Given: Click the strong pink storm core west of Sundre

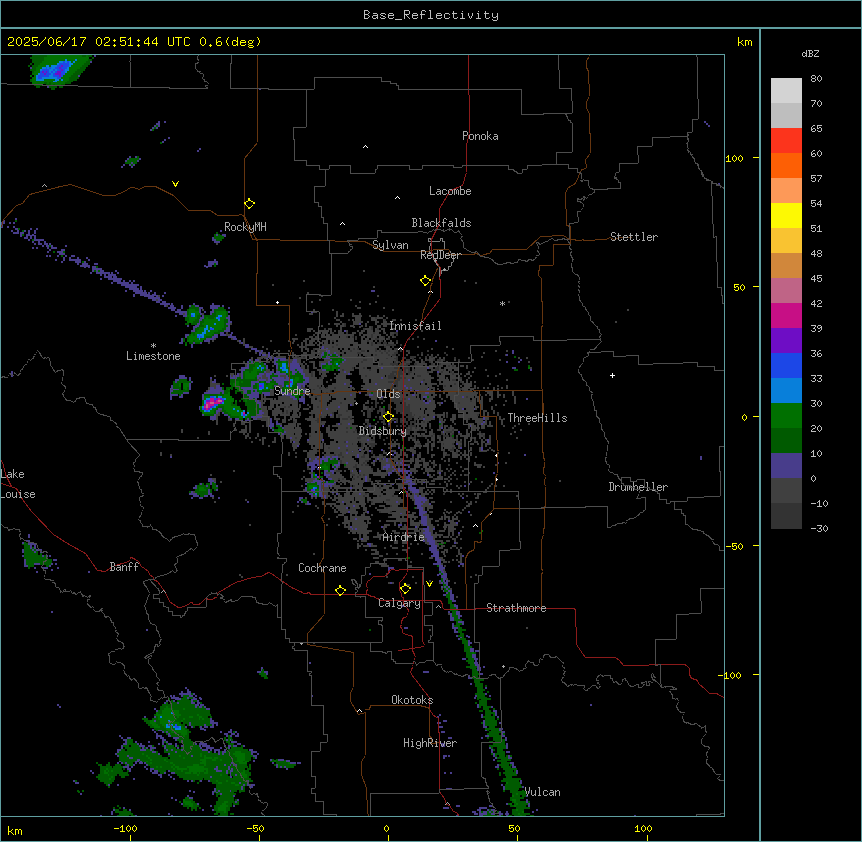Looking at the screenshot, I should coord(211,404).
